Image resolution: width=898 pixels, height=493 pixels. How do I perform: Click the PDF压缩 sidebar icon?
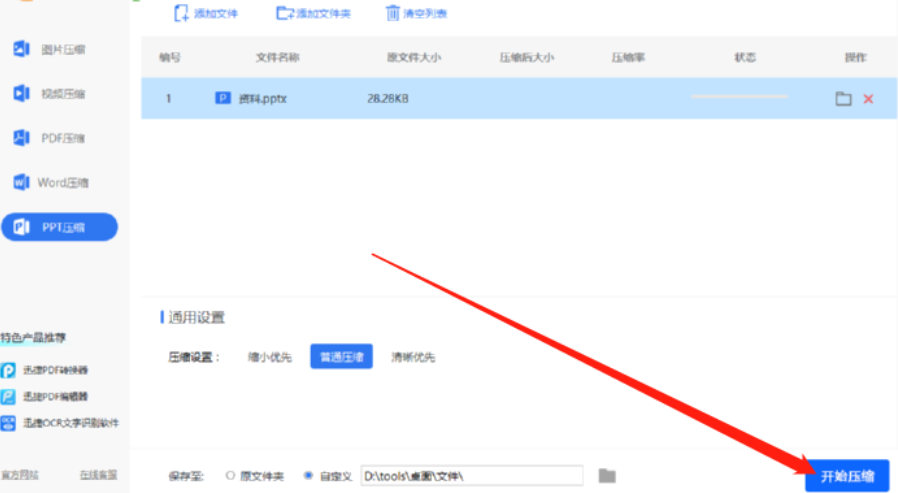21,138
